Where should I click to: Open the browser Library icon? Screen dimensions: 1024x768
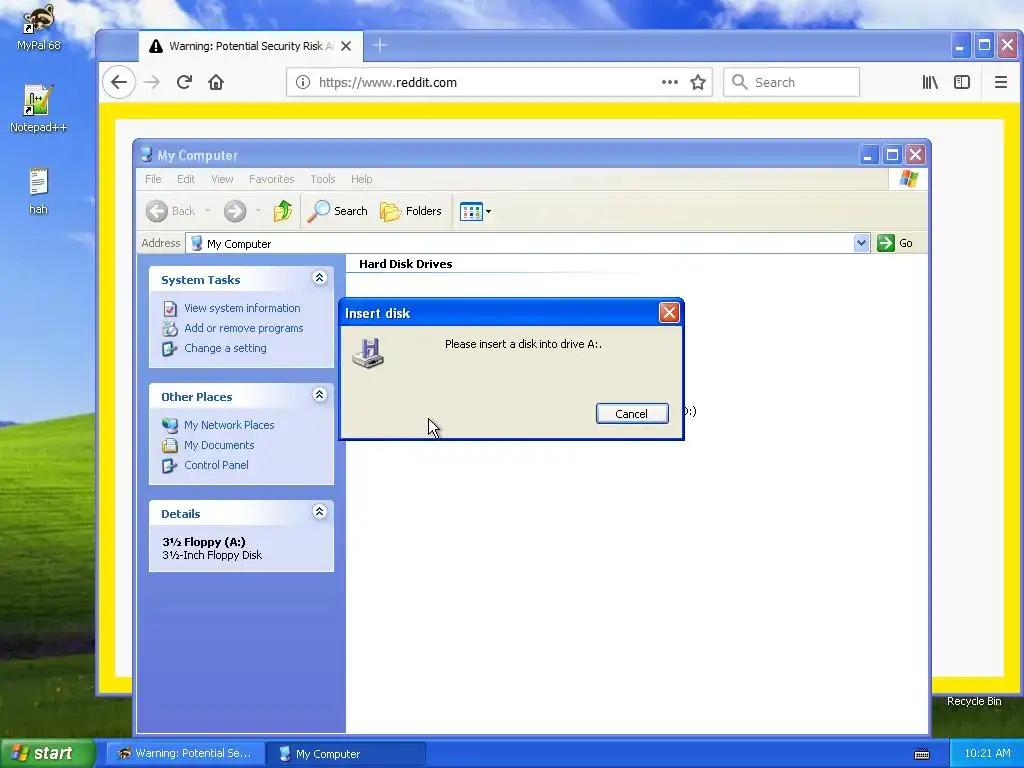[930, 82]
